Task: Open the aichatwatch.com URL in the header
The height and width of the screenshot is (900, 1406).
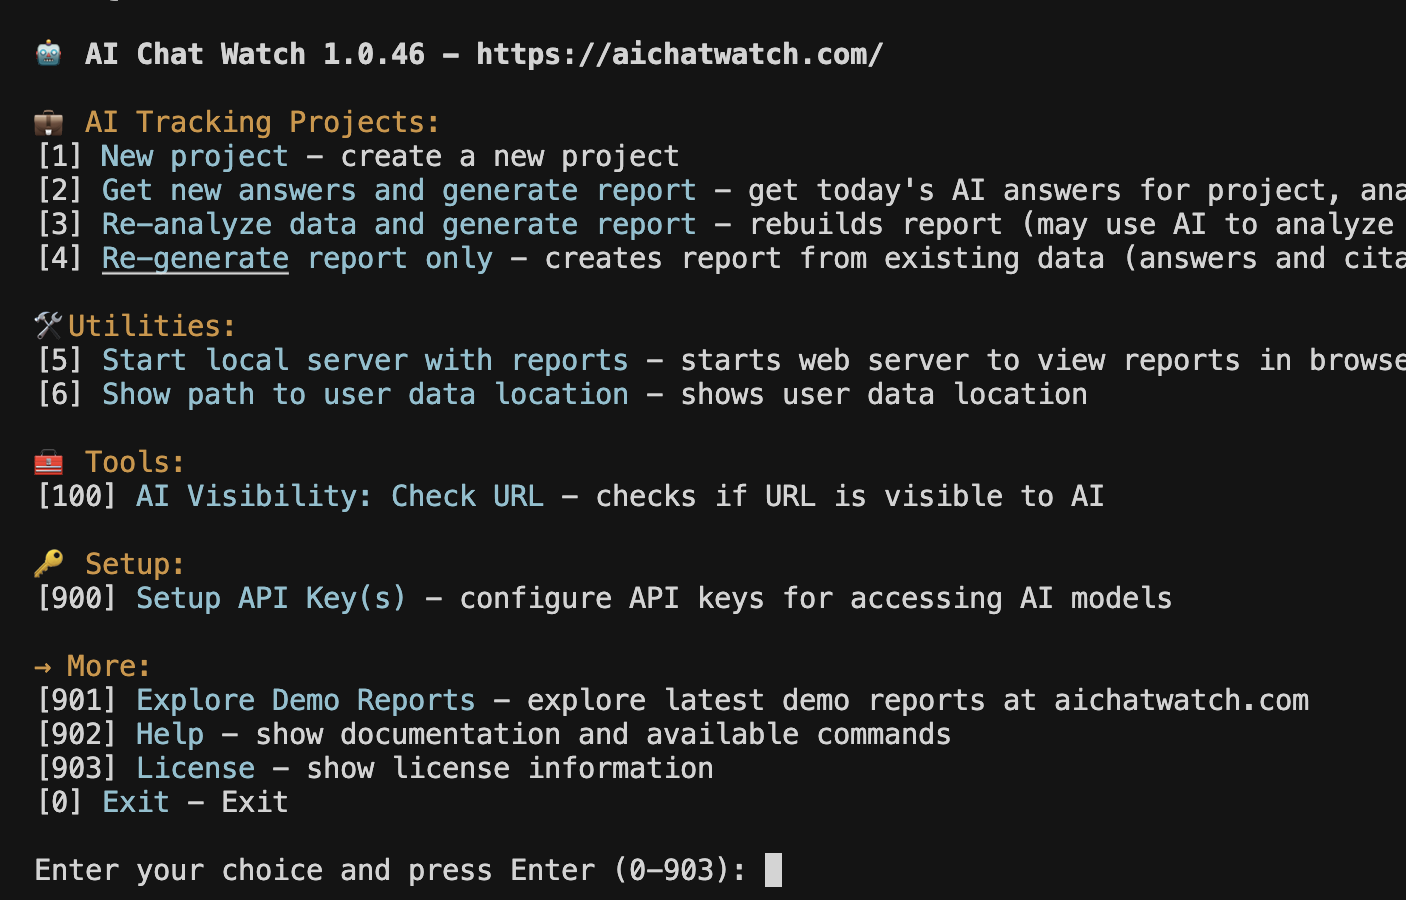Action: (x=679, y=54)
